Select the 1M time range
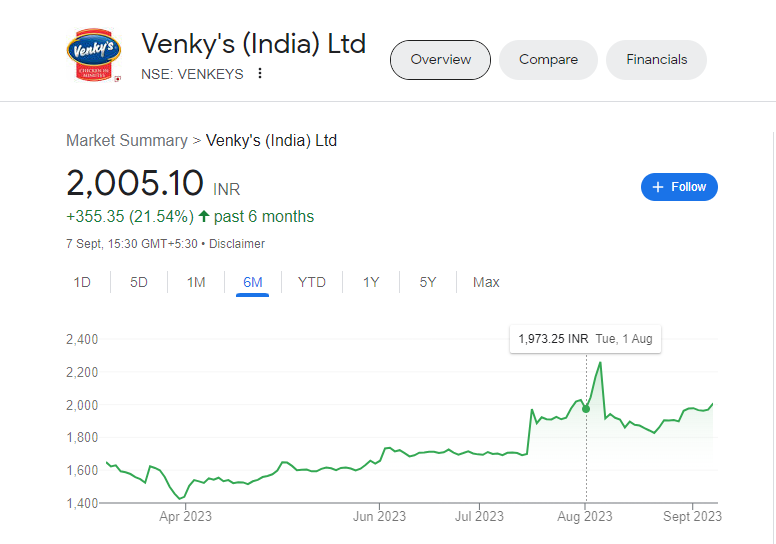This screenshot has width=776, height=544. coord(196,282)
